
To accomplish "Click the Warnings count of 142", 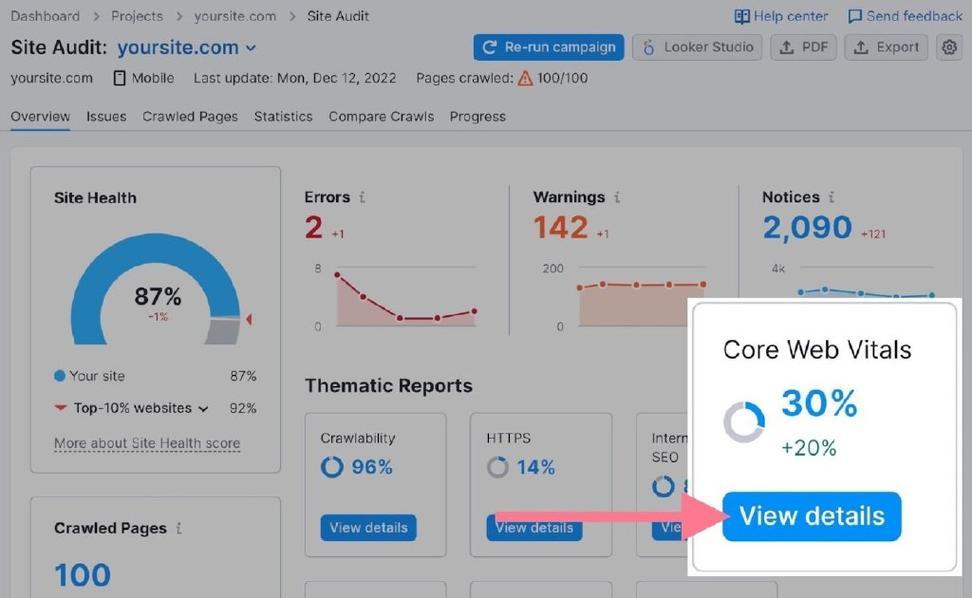I will 560,227.
